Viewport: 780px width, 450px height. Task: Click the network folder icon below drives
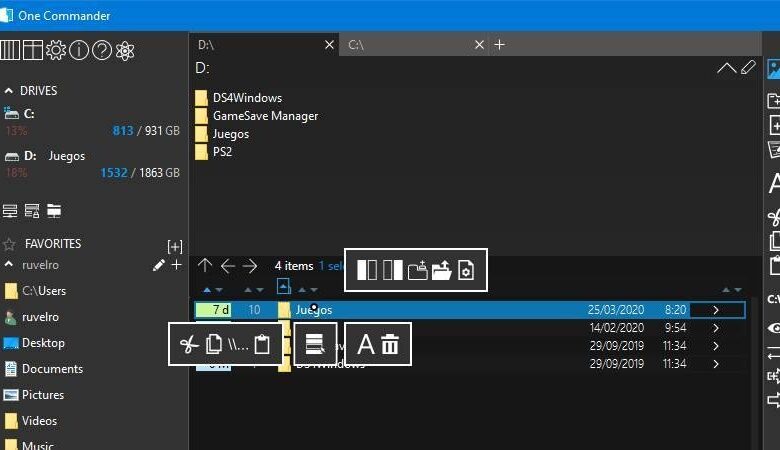coord(54,211)
